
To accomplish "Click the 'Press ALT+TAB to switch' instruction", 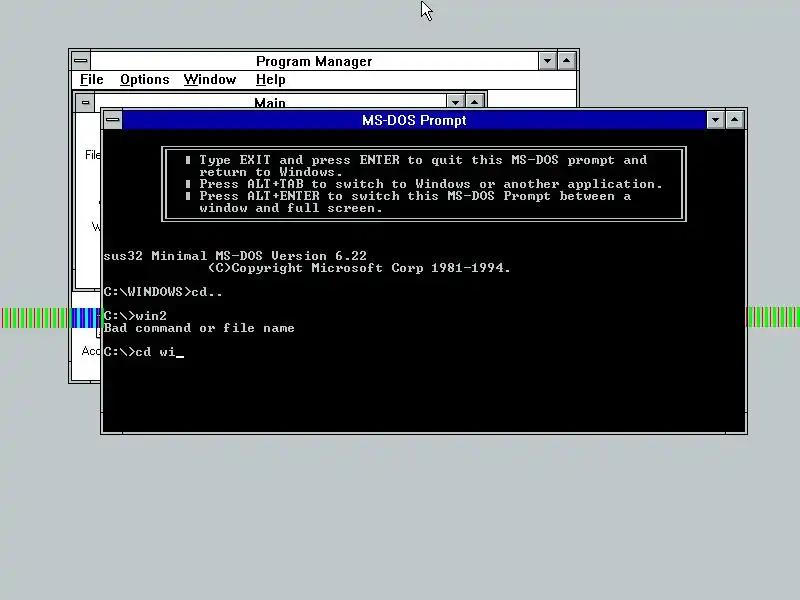I will click(x=423, y=184).
